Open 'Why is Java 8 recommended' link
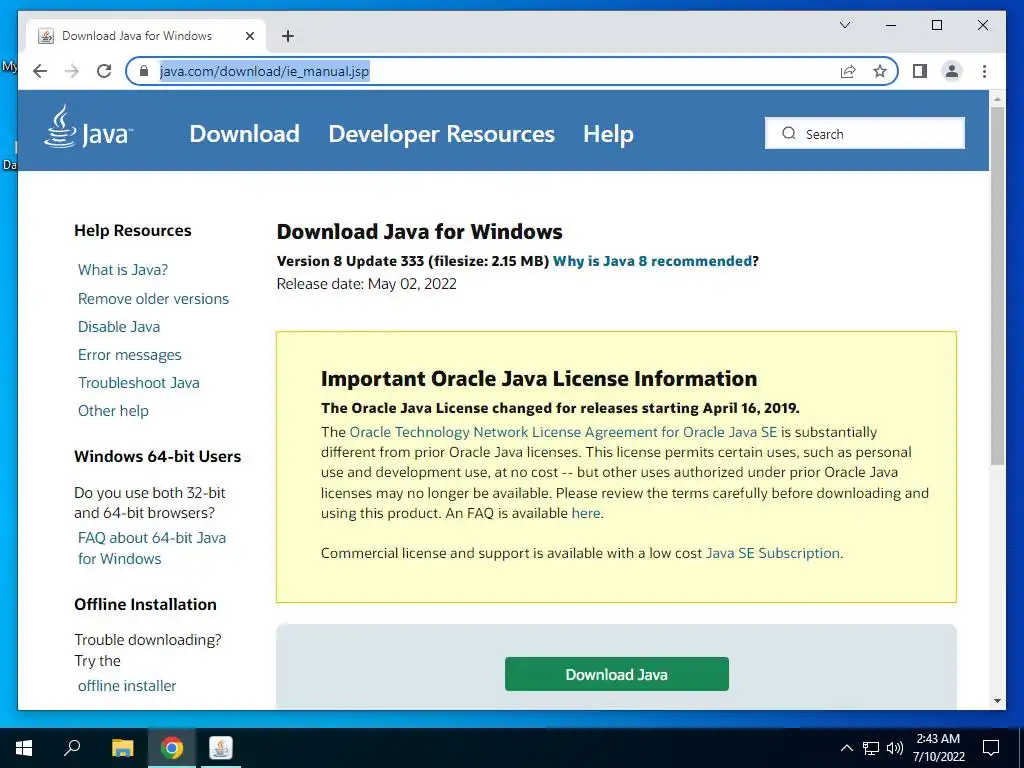Image resolution: width=1024 pixels, height=768 pixels. click(x=652, y=261)
